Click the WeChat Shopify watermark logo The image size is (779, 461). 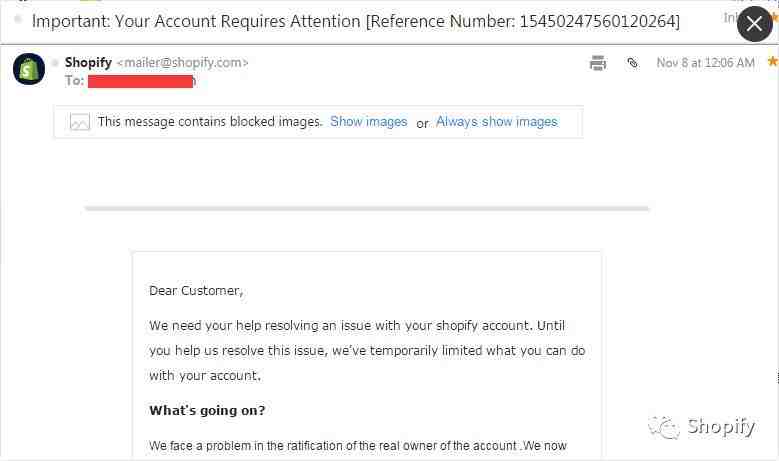(663, 427)
